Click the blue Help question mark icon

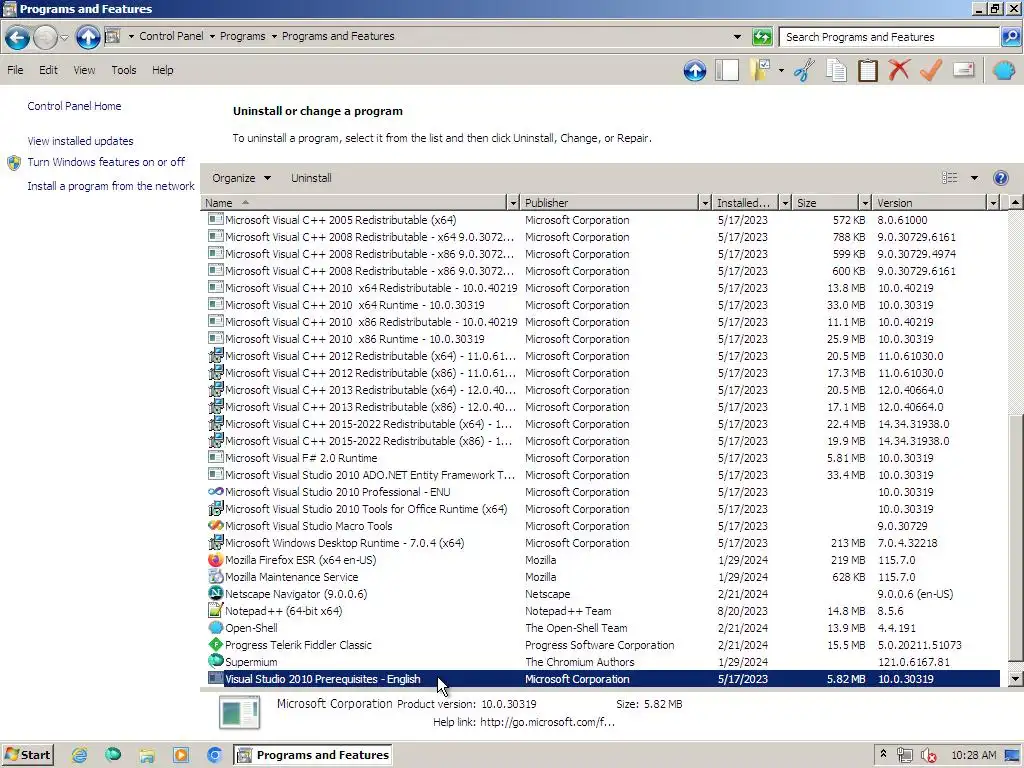[1000, 178]
